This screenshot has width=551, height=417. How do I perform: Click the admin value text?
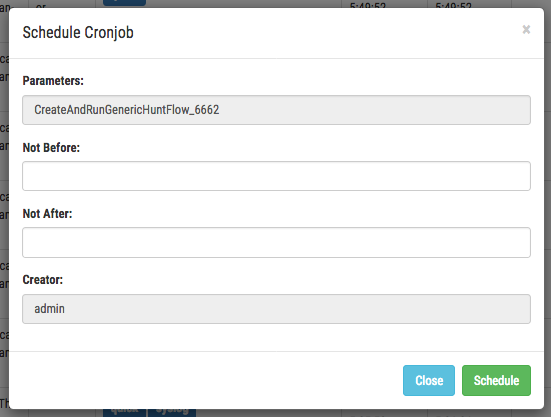pos(49,309)
